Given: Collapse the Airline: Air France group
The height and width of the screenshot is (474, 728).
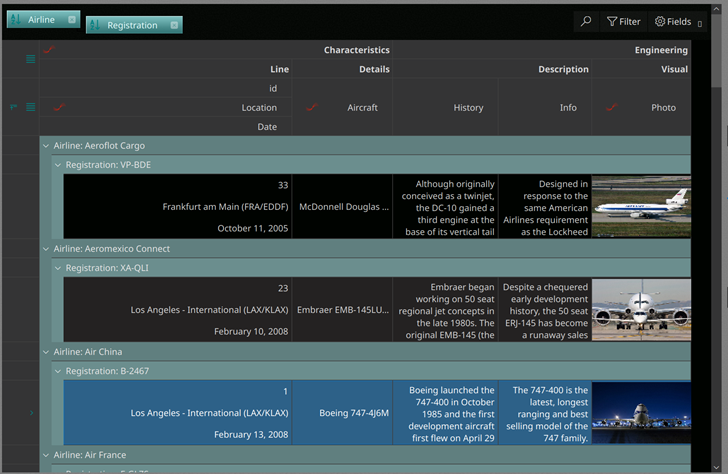Looking at the screenshot, I should coord(46,455).
